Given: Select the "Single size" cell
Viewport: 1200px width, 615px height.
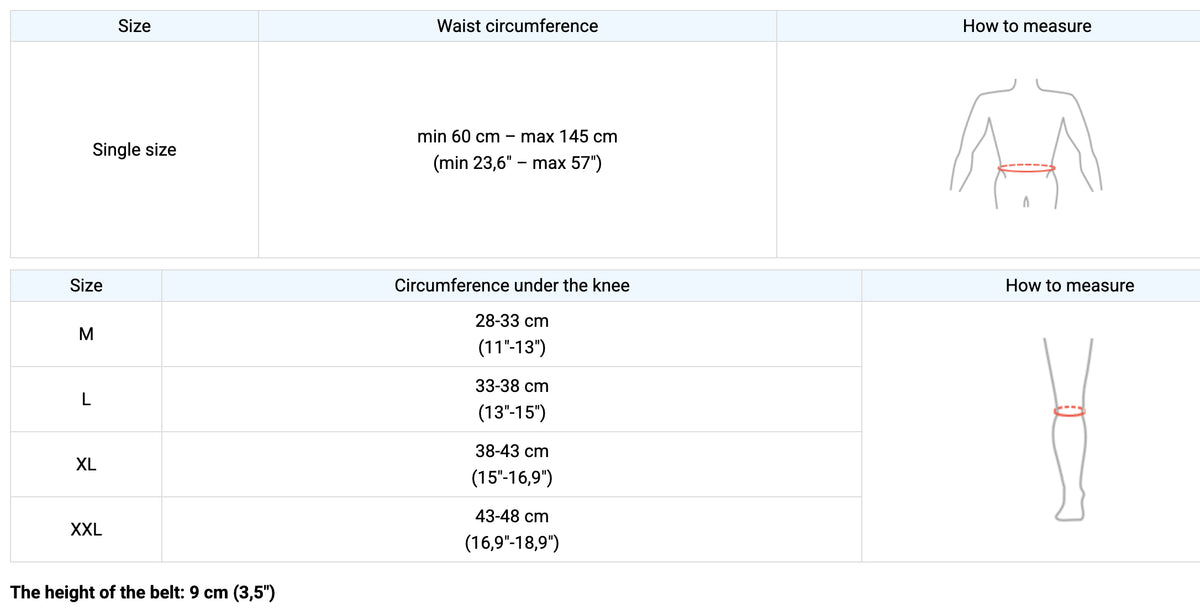Looking at the screenshot, I should click(134, 150).
